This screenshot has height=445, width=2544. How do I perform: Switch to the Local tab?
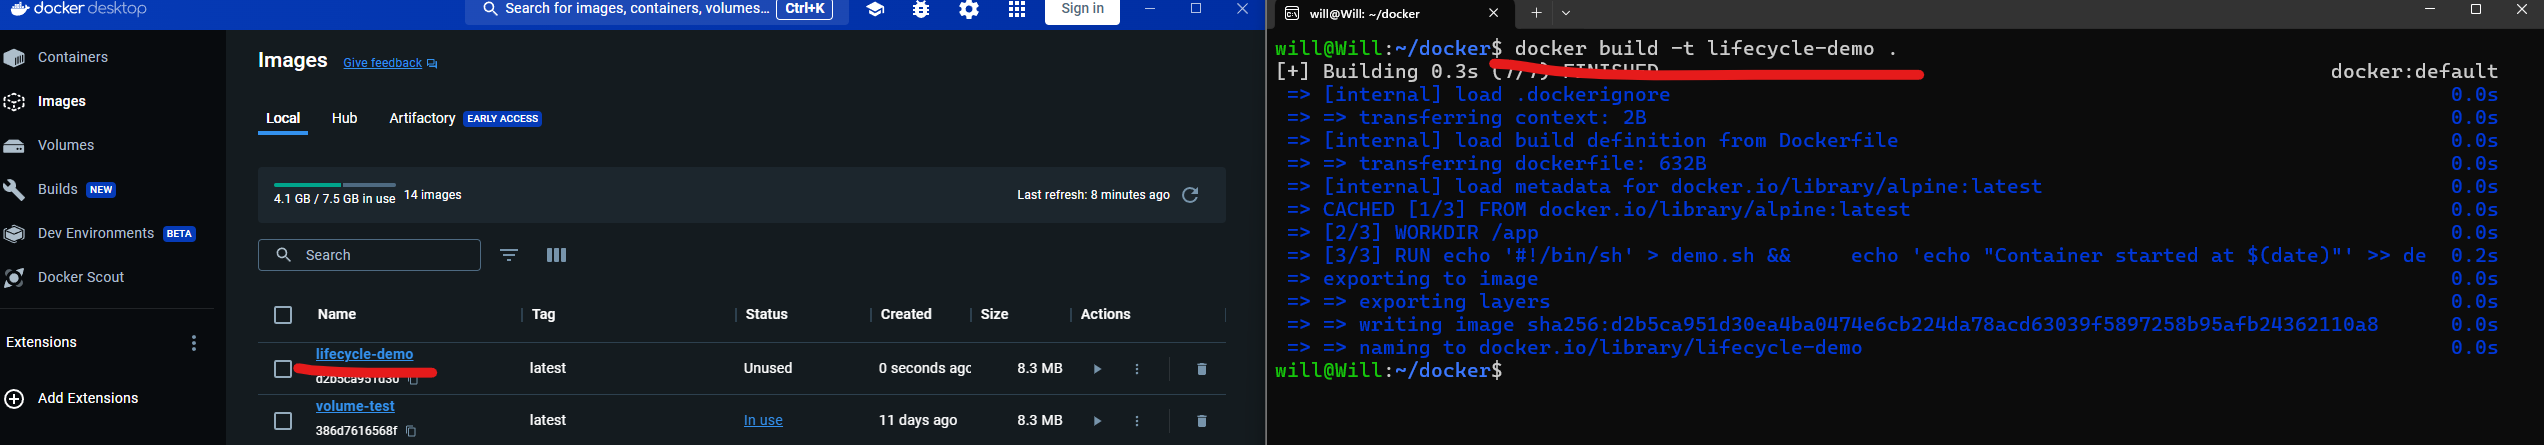coord(283,118)
